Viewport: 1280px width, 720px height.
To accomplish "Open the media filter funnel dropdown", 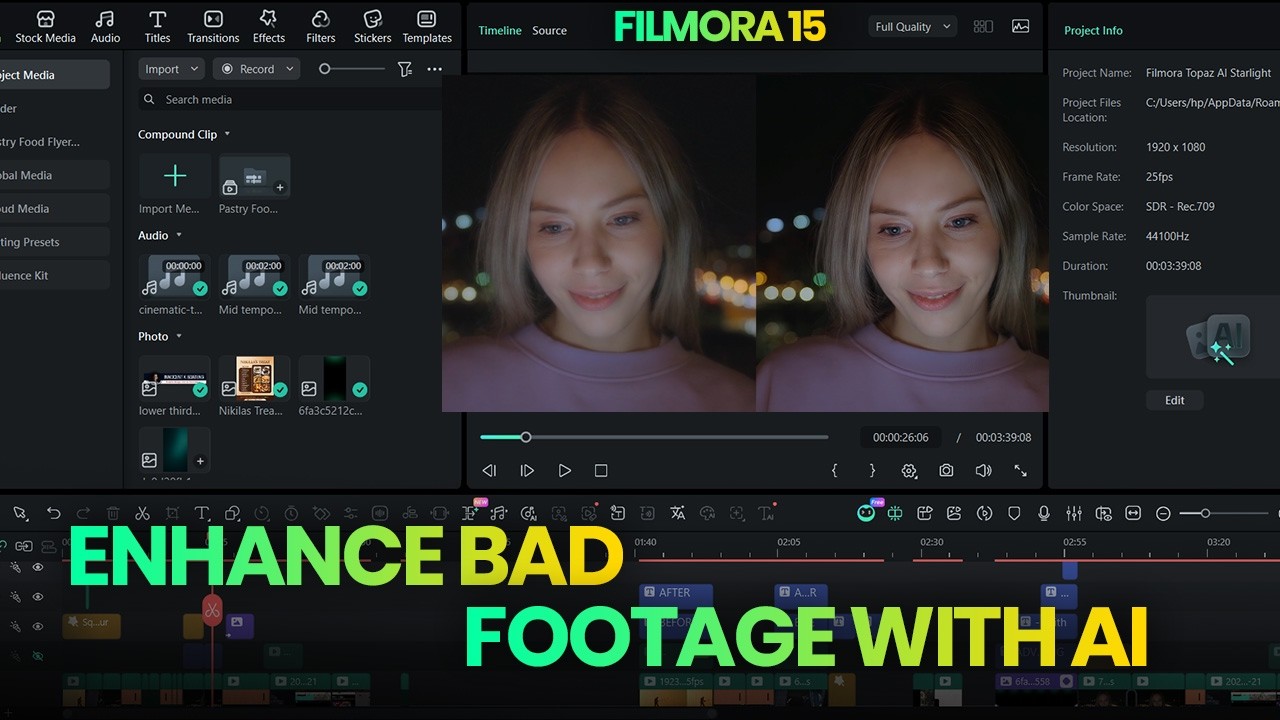I will (x=404, y=69).
